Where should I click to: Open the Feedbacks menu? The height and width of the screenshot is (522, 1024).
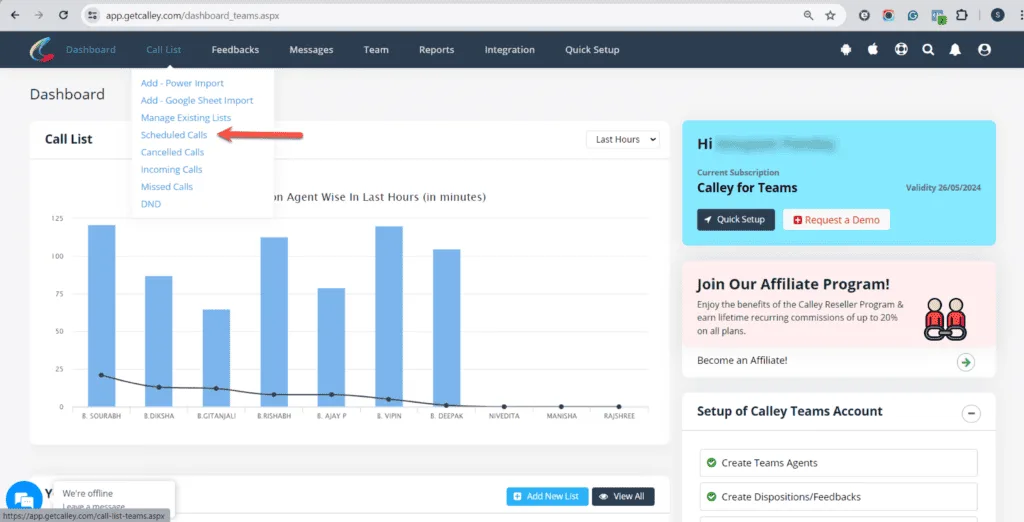point(235,50)
